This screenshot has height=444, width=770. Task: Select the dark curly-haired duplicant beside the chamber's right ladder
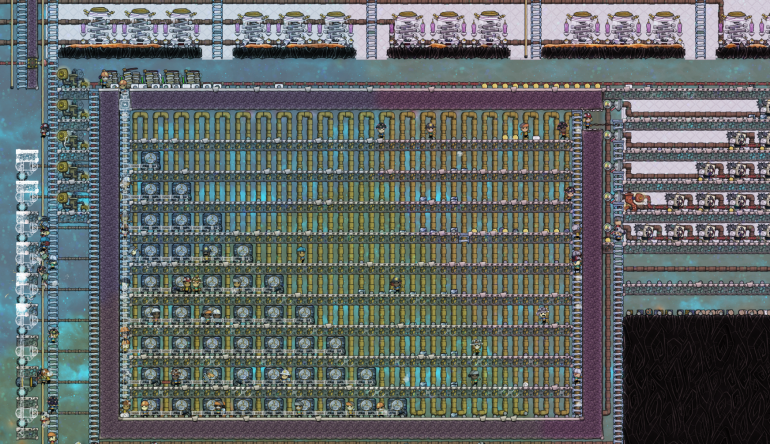[563, 130]
